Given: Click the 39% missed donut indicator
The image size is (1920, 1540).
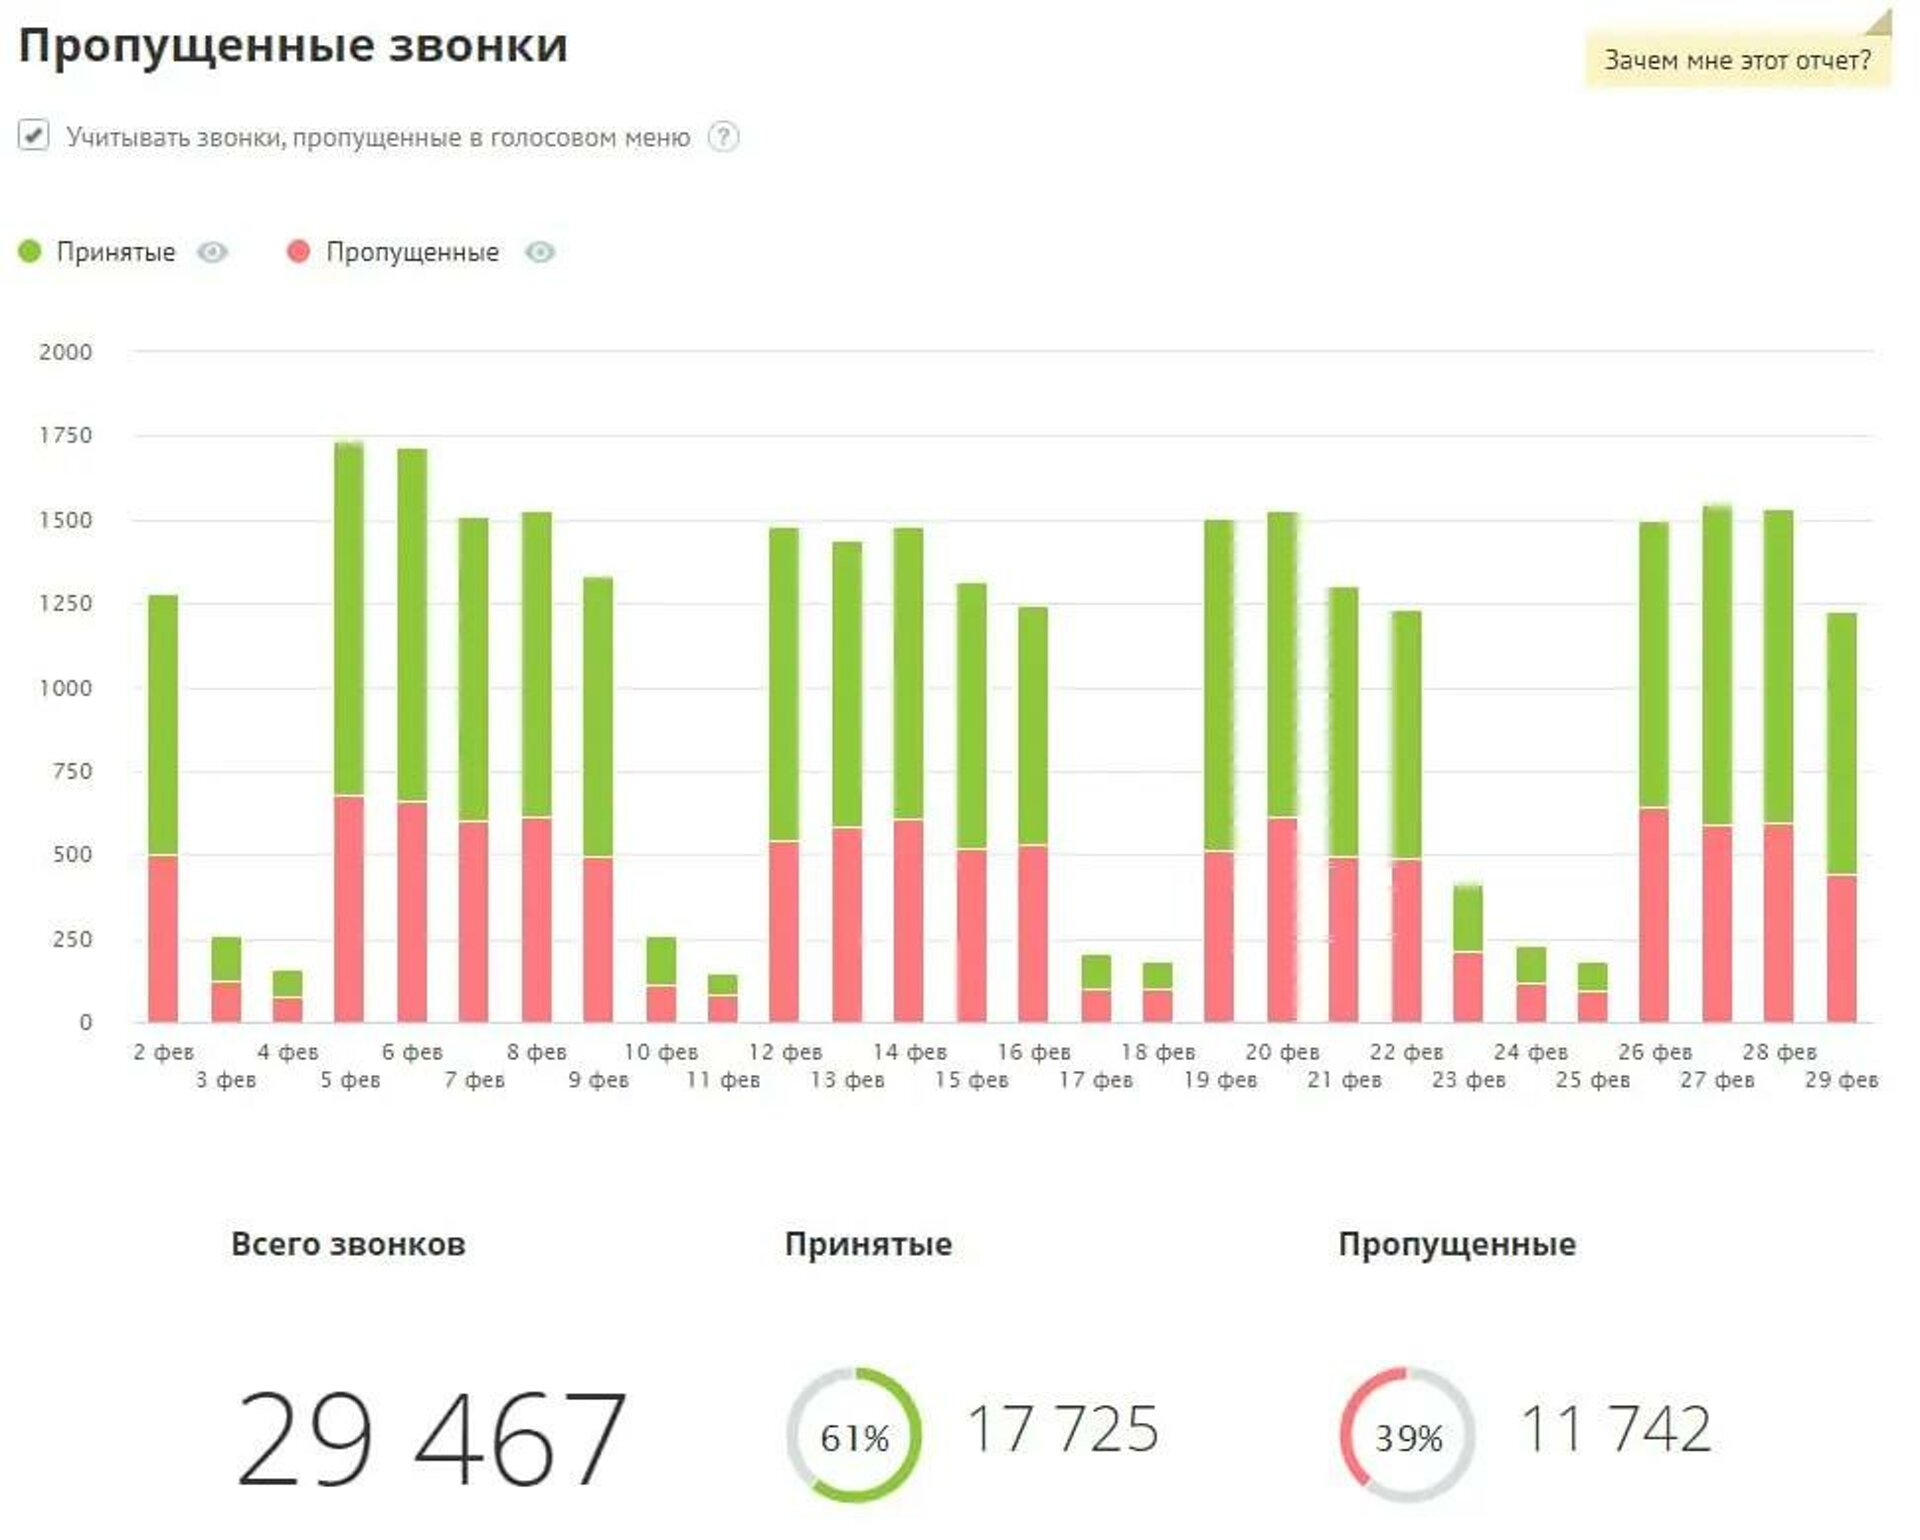Looking at the screenshot, I should pos(1407,1435).
